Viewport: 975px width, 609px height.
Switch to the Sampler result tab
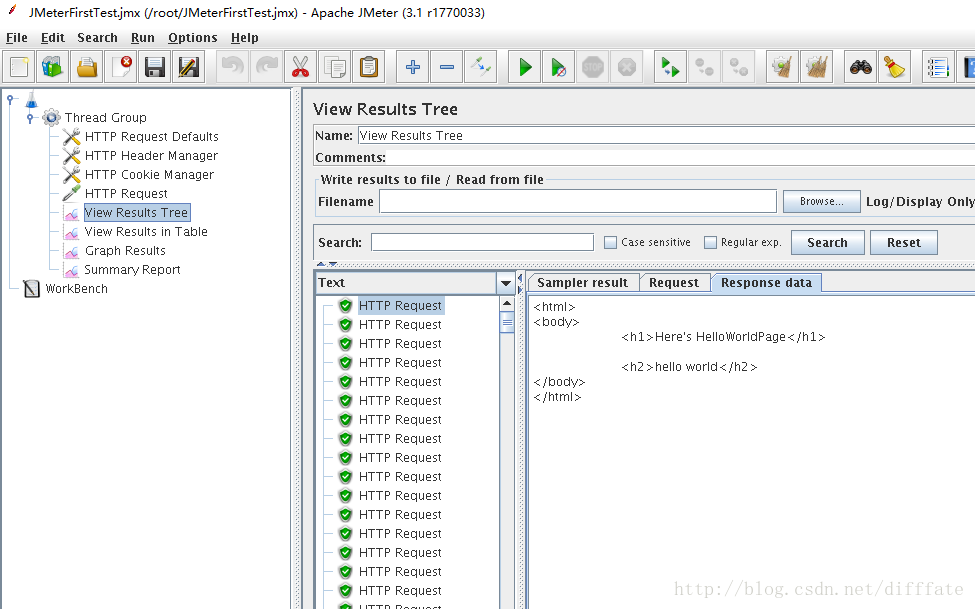coord(583,283)
